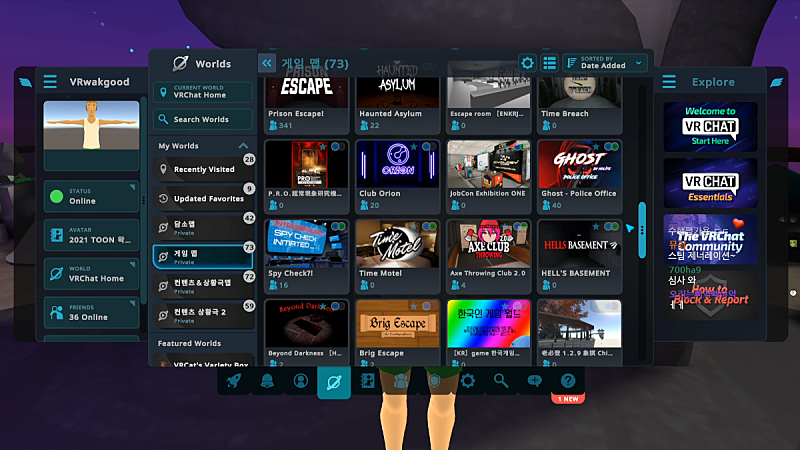The width and height of the screenshot is (800, 450).
Task: Open the notifications bell in dock
Action: pyautogui.click(x=267, y=381)
